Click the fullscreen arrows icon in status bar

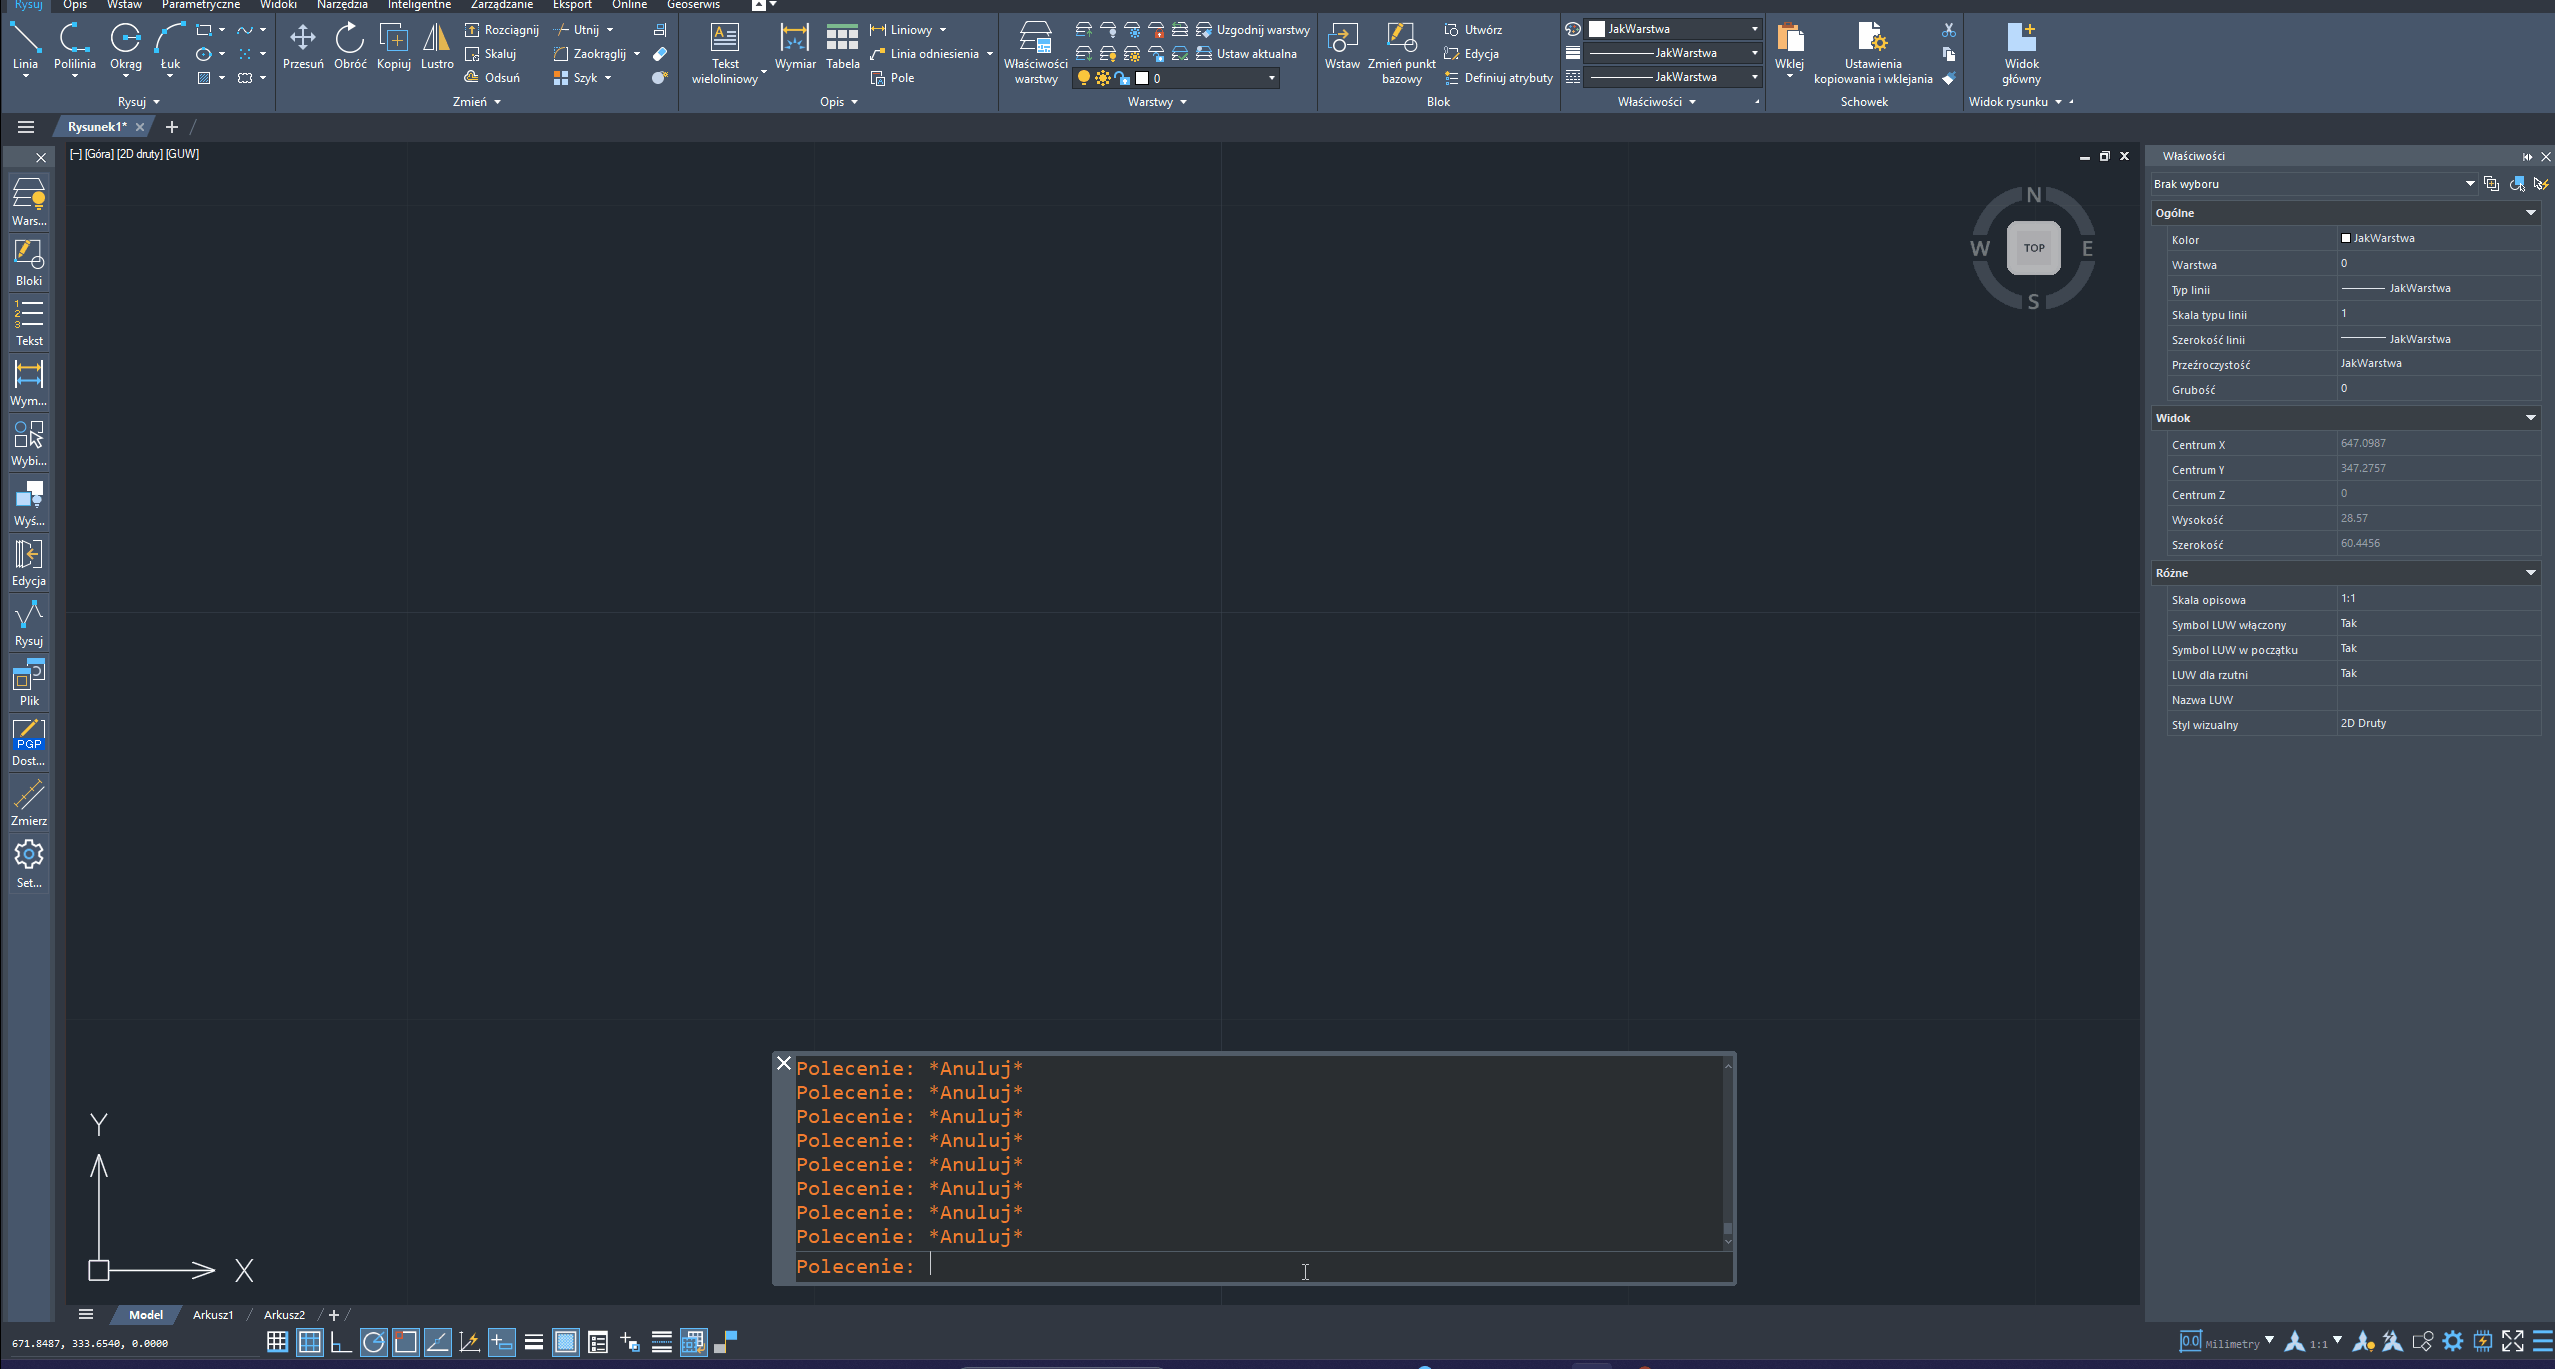[2513, 1341]
